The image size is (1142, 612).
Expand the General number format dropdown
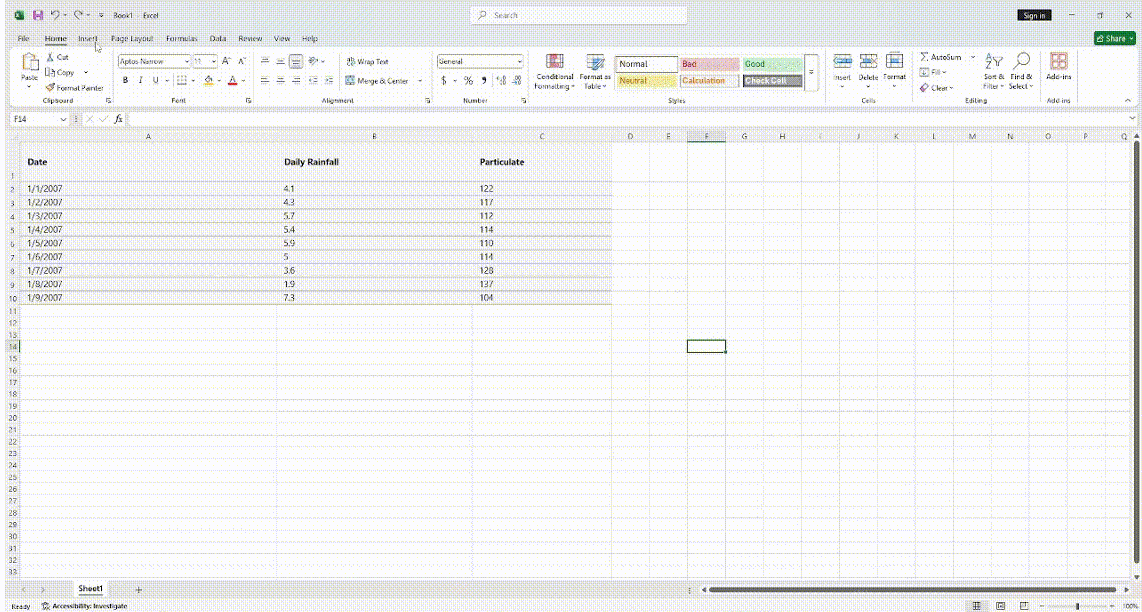[x=519, y=62]
